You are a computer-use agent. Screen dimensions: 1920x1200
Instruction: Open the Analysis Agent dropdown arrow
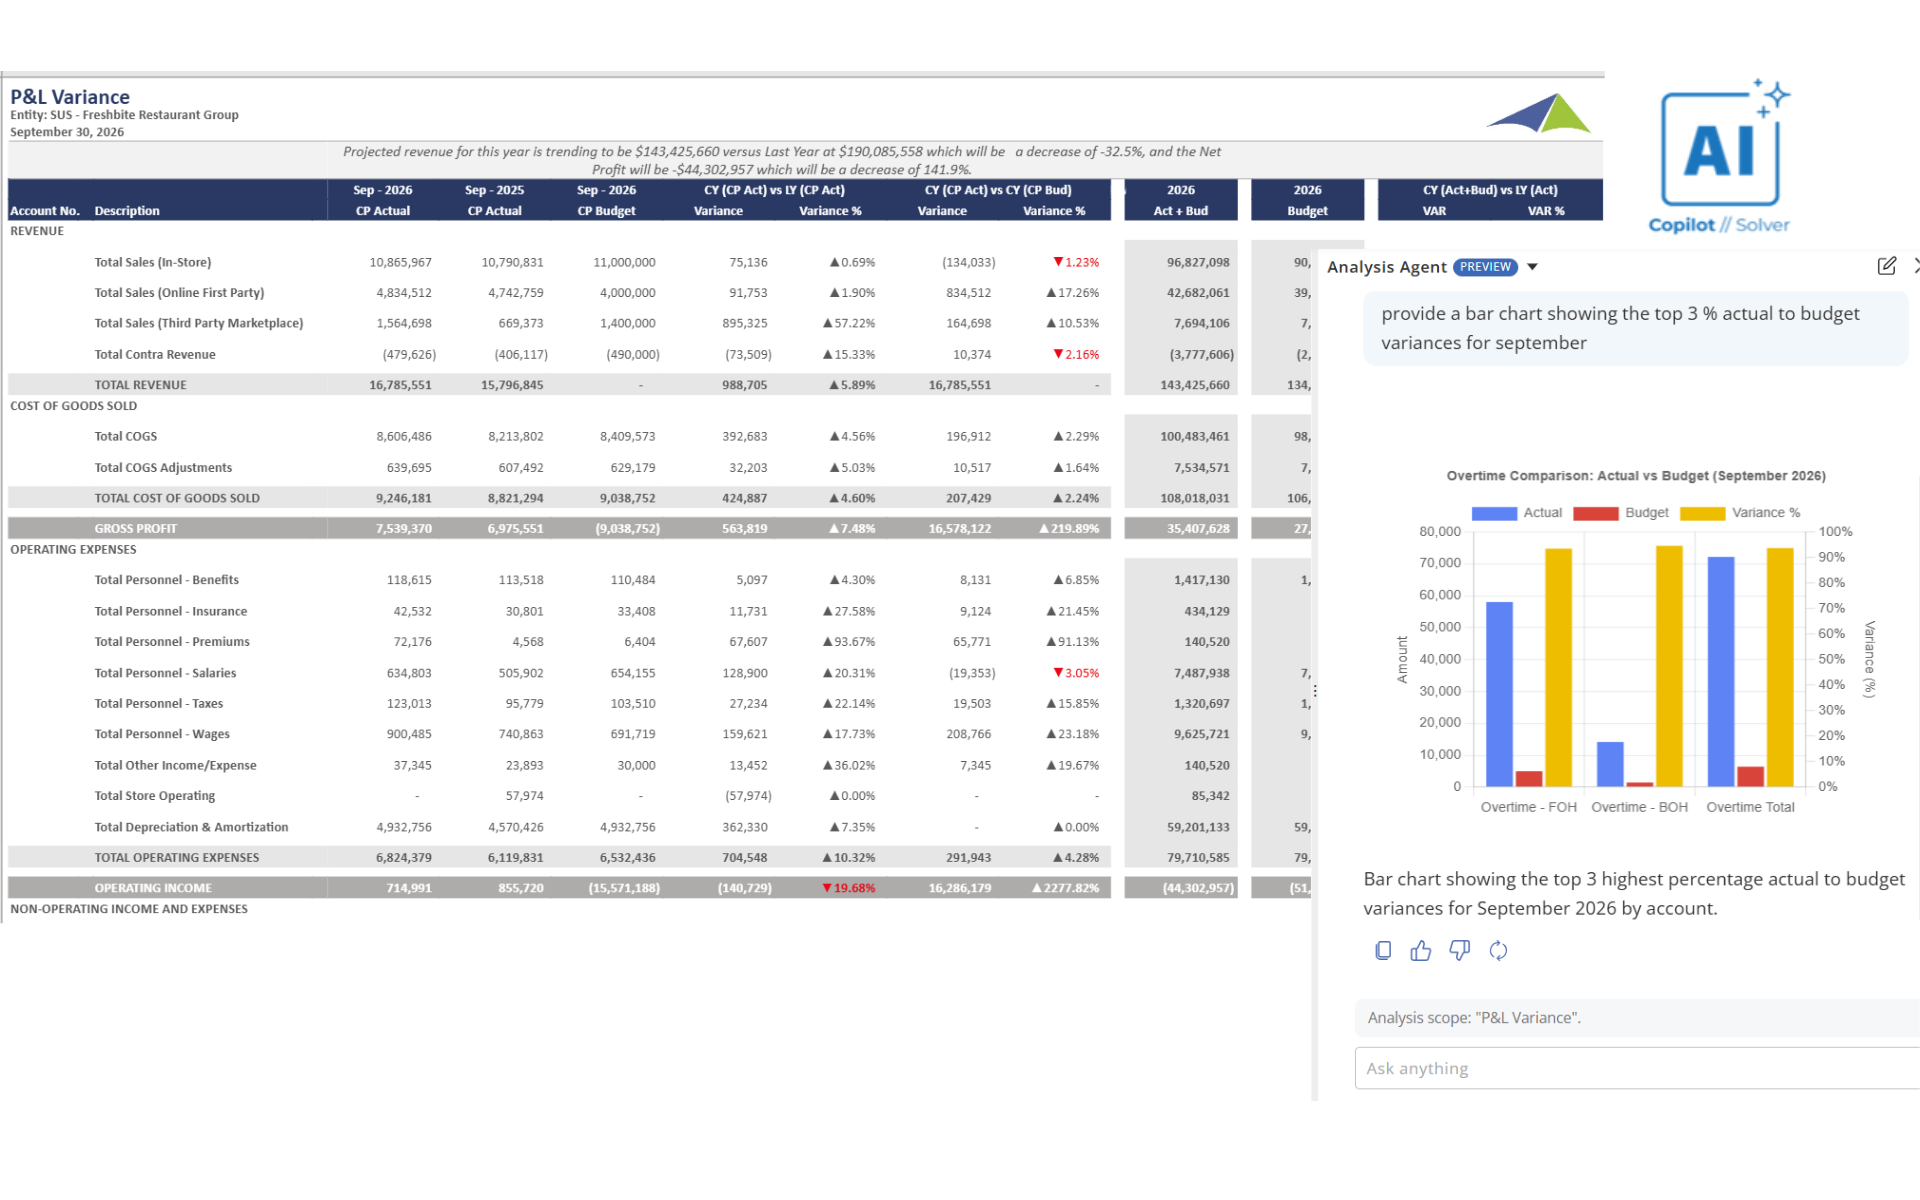[x=1532, y=267]
